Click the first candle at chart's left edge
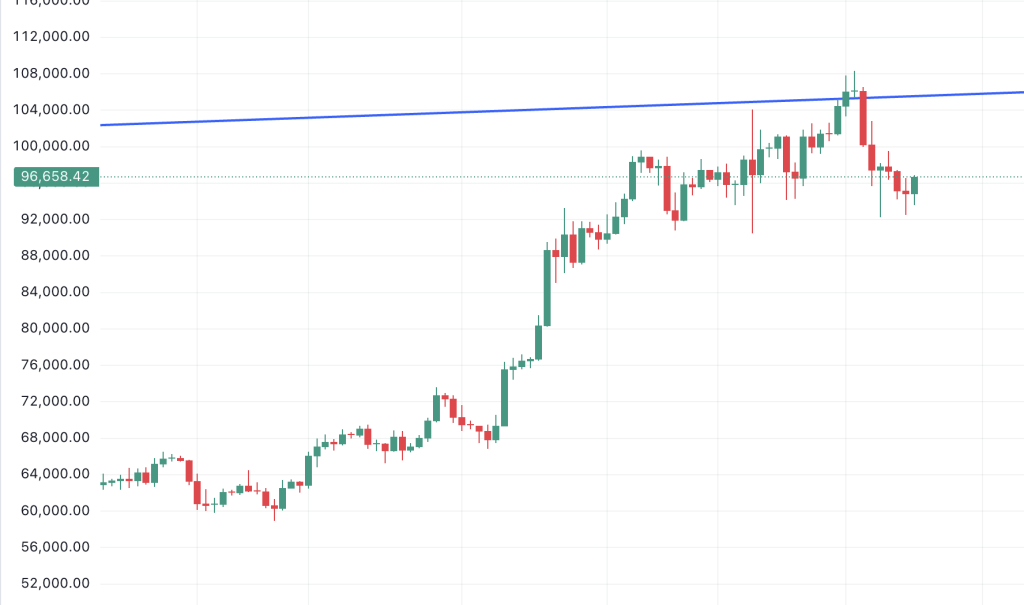The image size is (1024, 605). coord(103,483)
